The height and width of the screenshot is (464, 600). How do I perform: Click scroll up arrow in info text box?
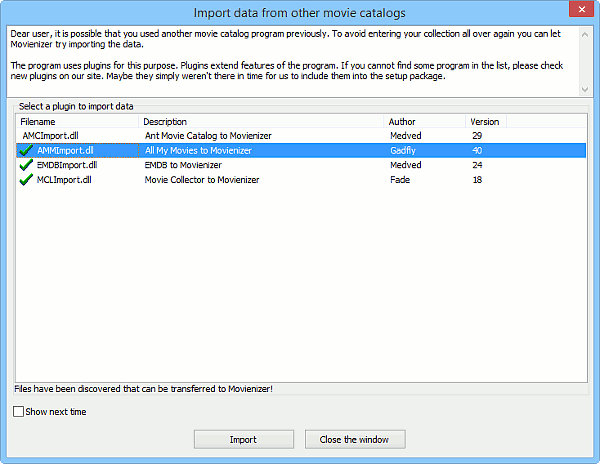click(x=585, y=35)
